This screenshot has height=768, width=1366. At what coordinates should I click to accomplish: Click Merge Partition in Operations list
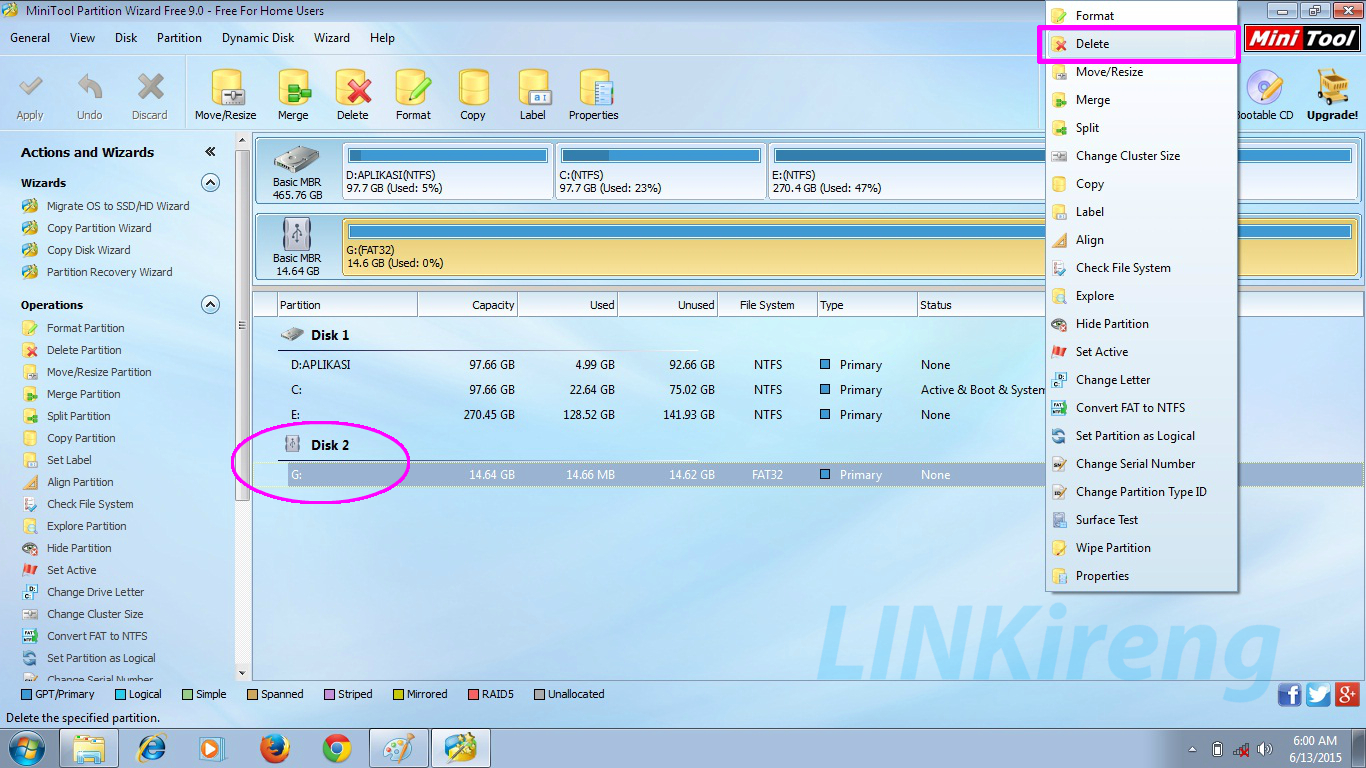[83, 394]
